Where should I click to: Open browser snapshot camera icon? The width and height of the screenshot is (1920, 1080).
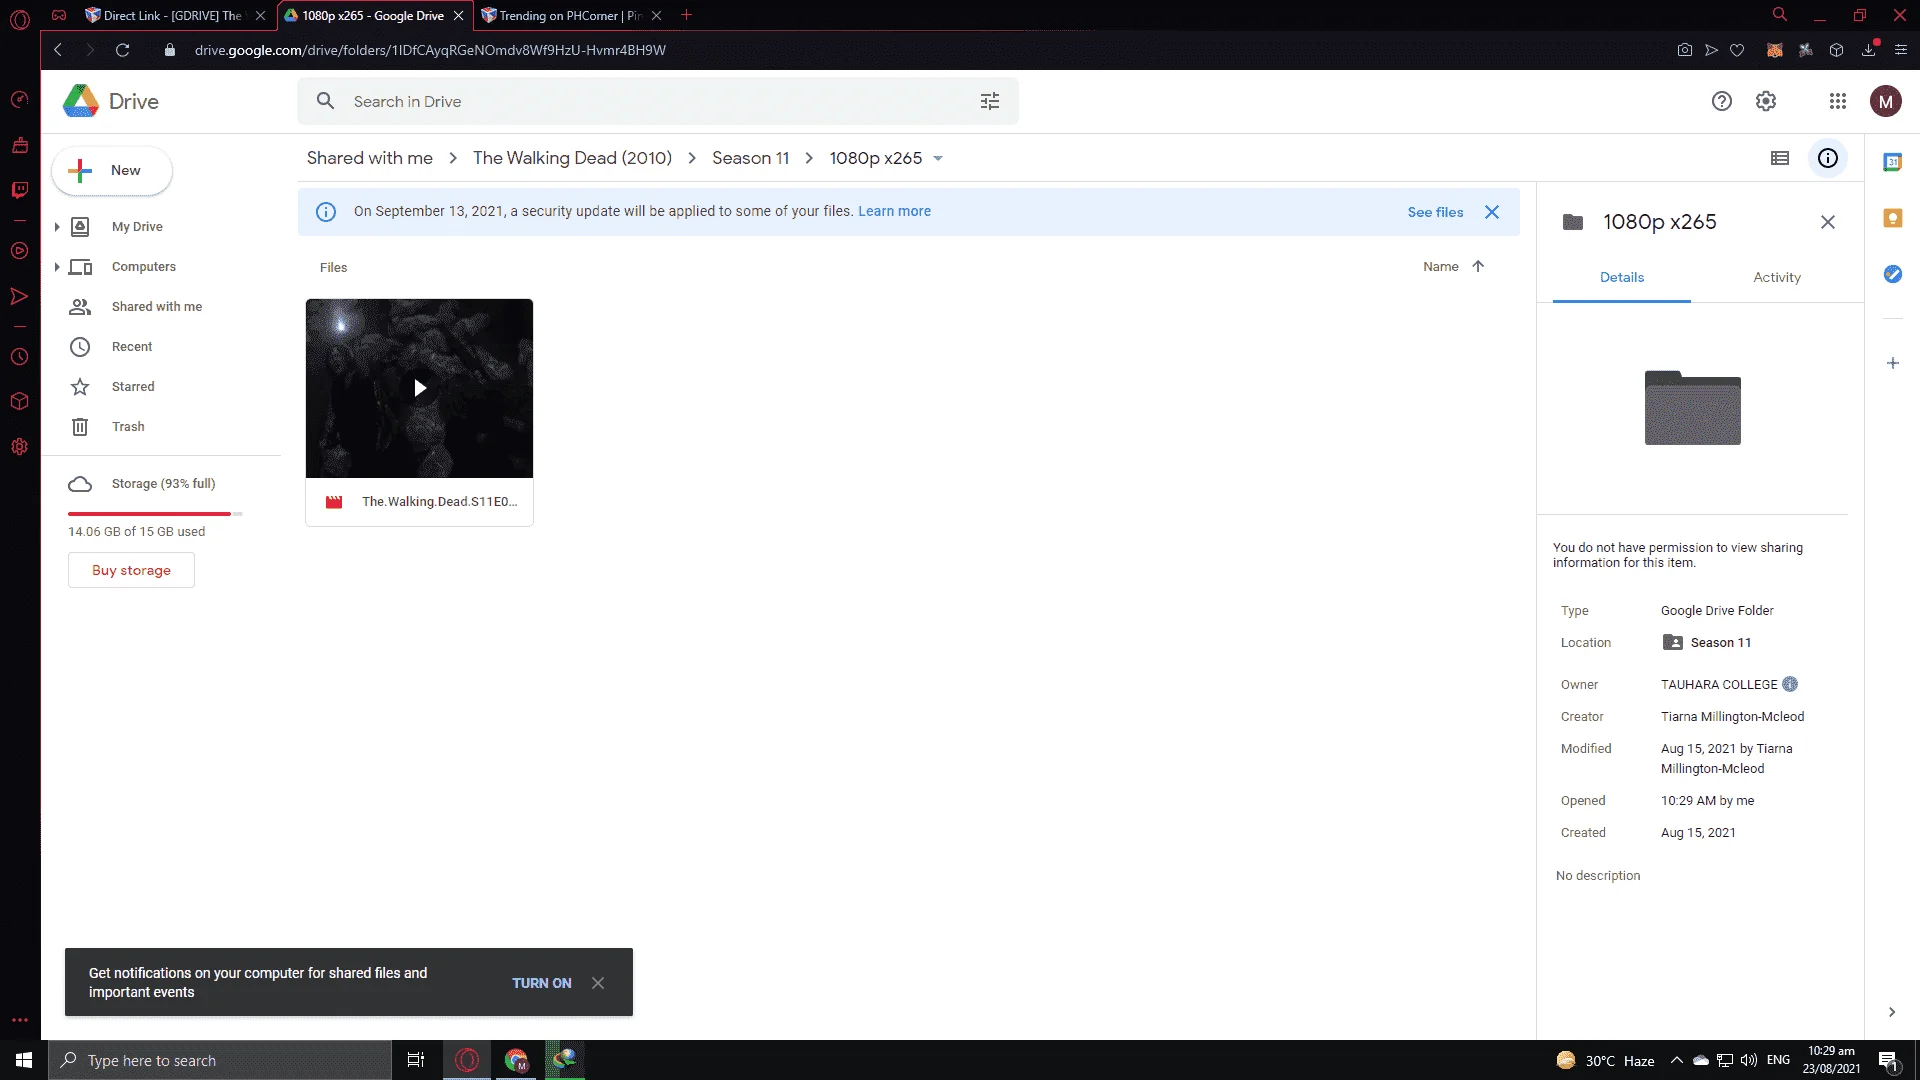(1685, 50)
